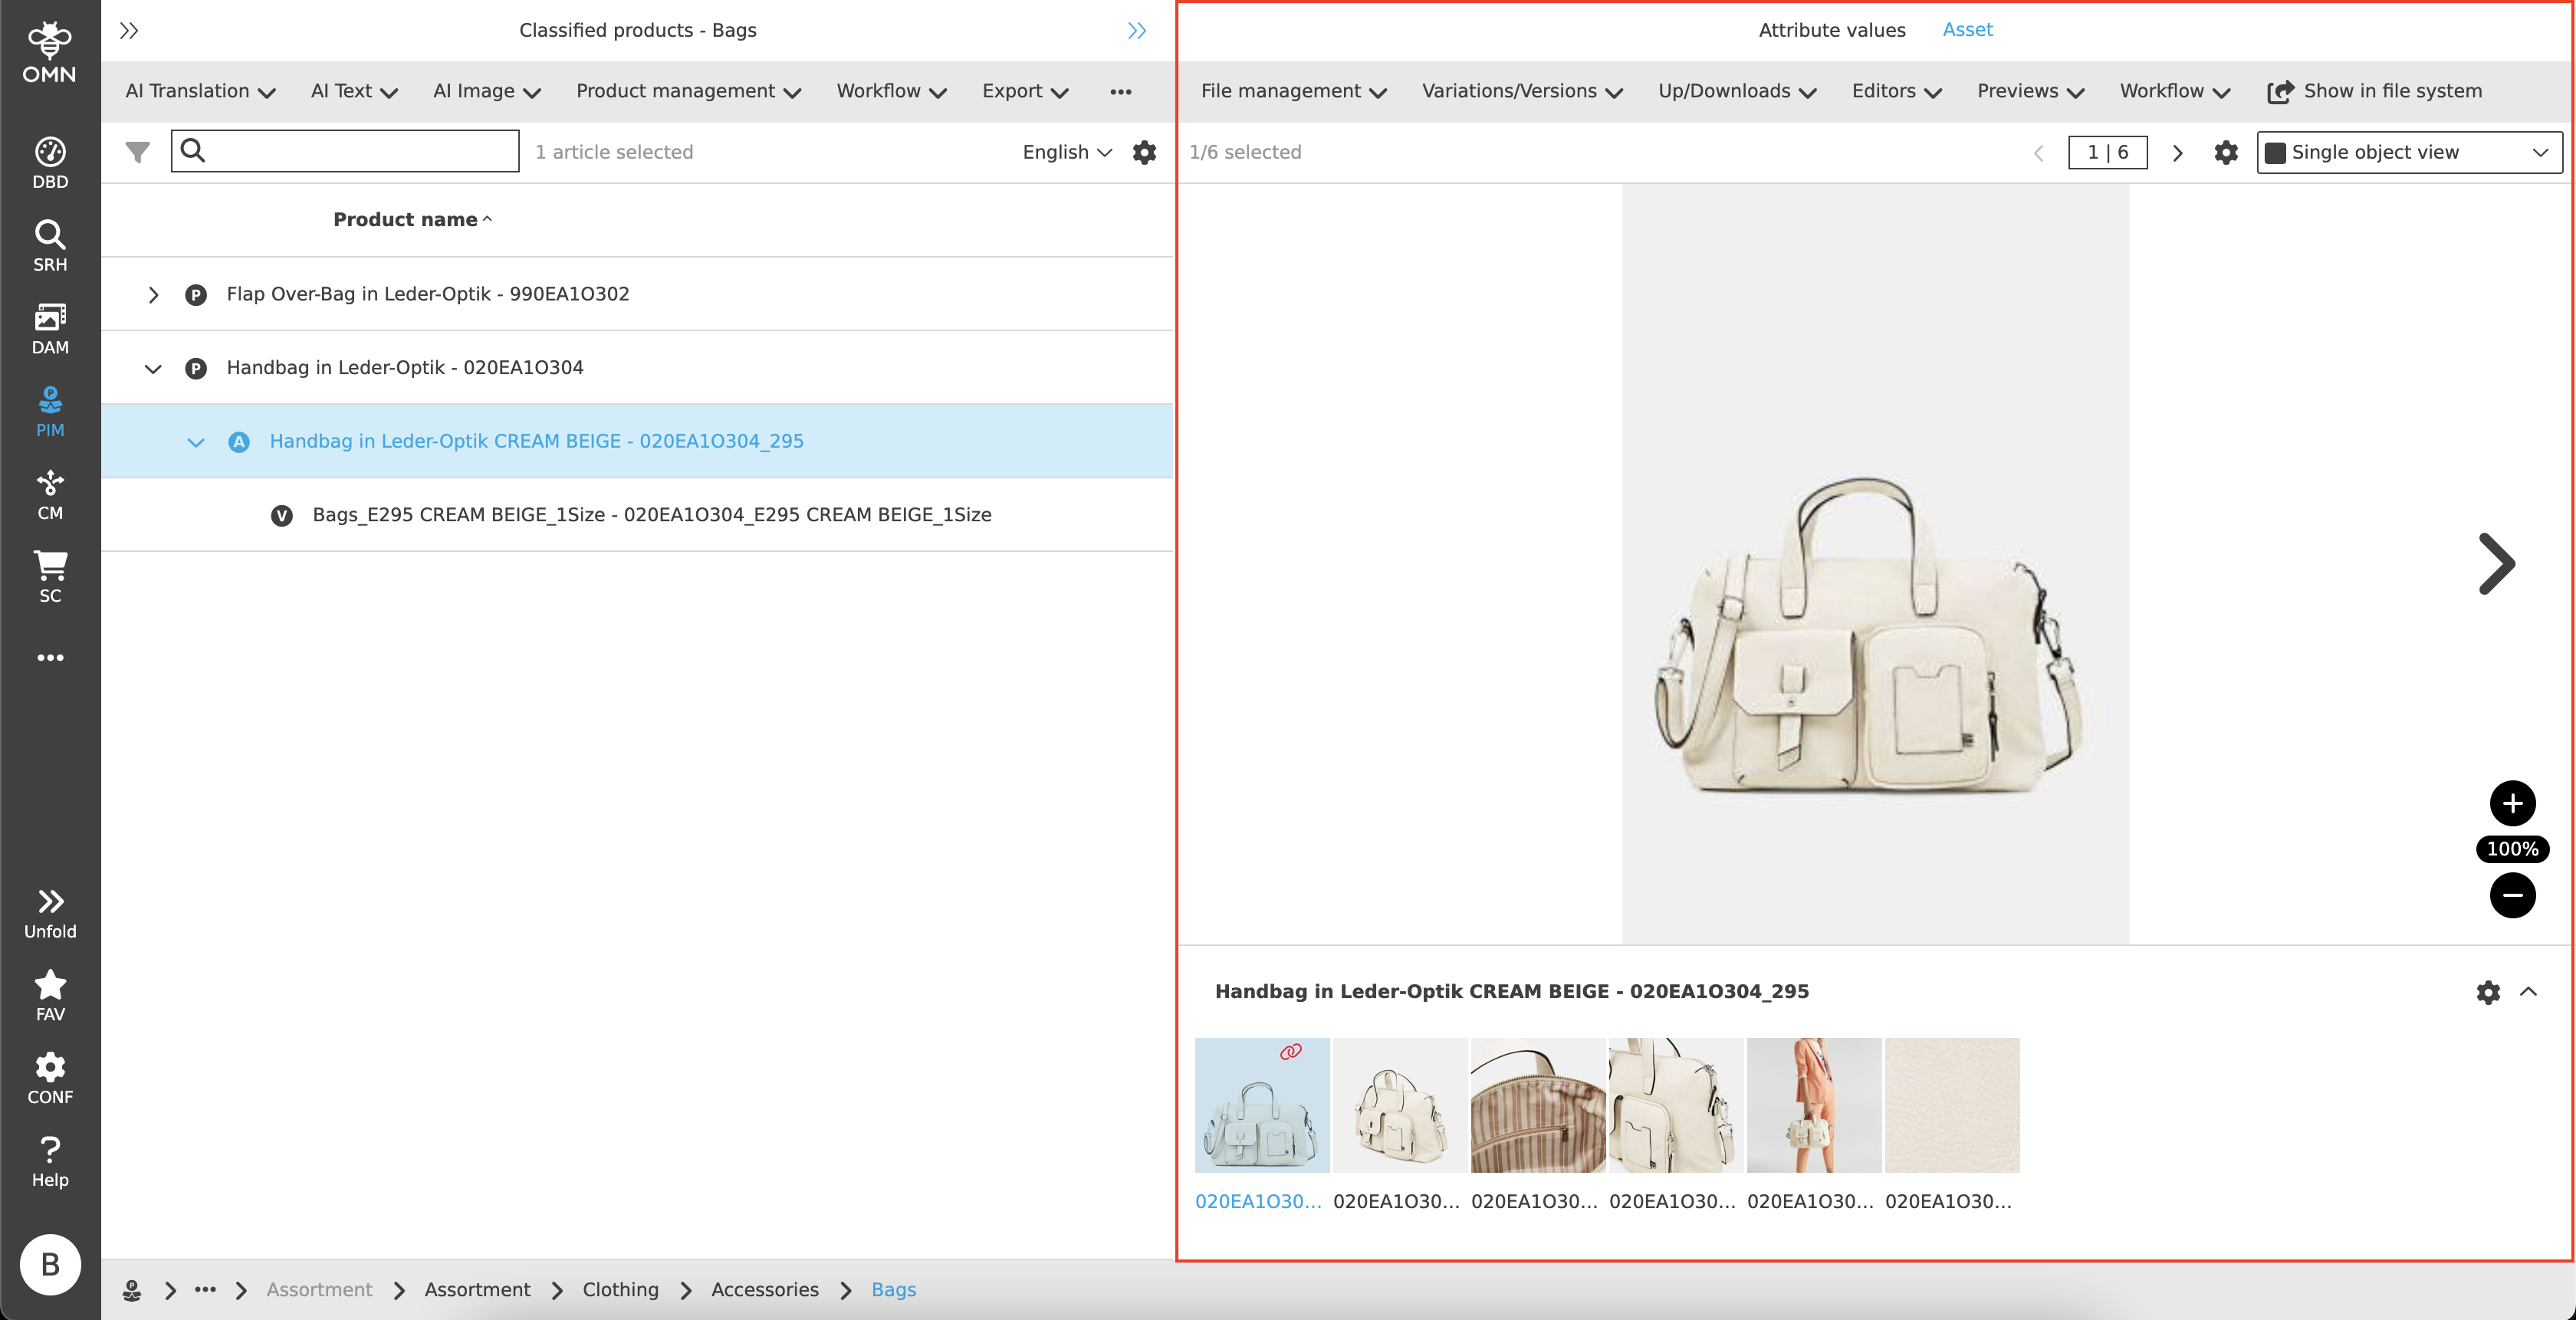The width and height of the screenshot is (2576, 1320).
Task: Select the model in orange outfit thumbnail
Action: tap(1813, 1104)
